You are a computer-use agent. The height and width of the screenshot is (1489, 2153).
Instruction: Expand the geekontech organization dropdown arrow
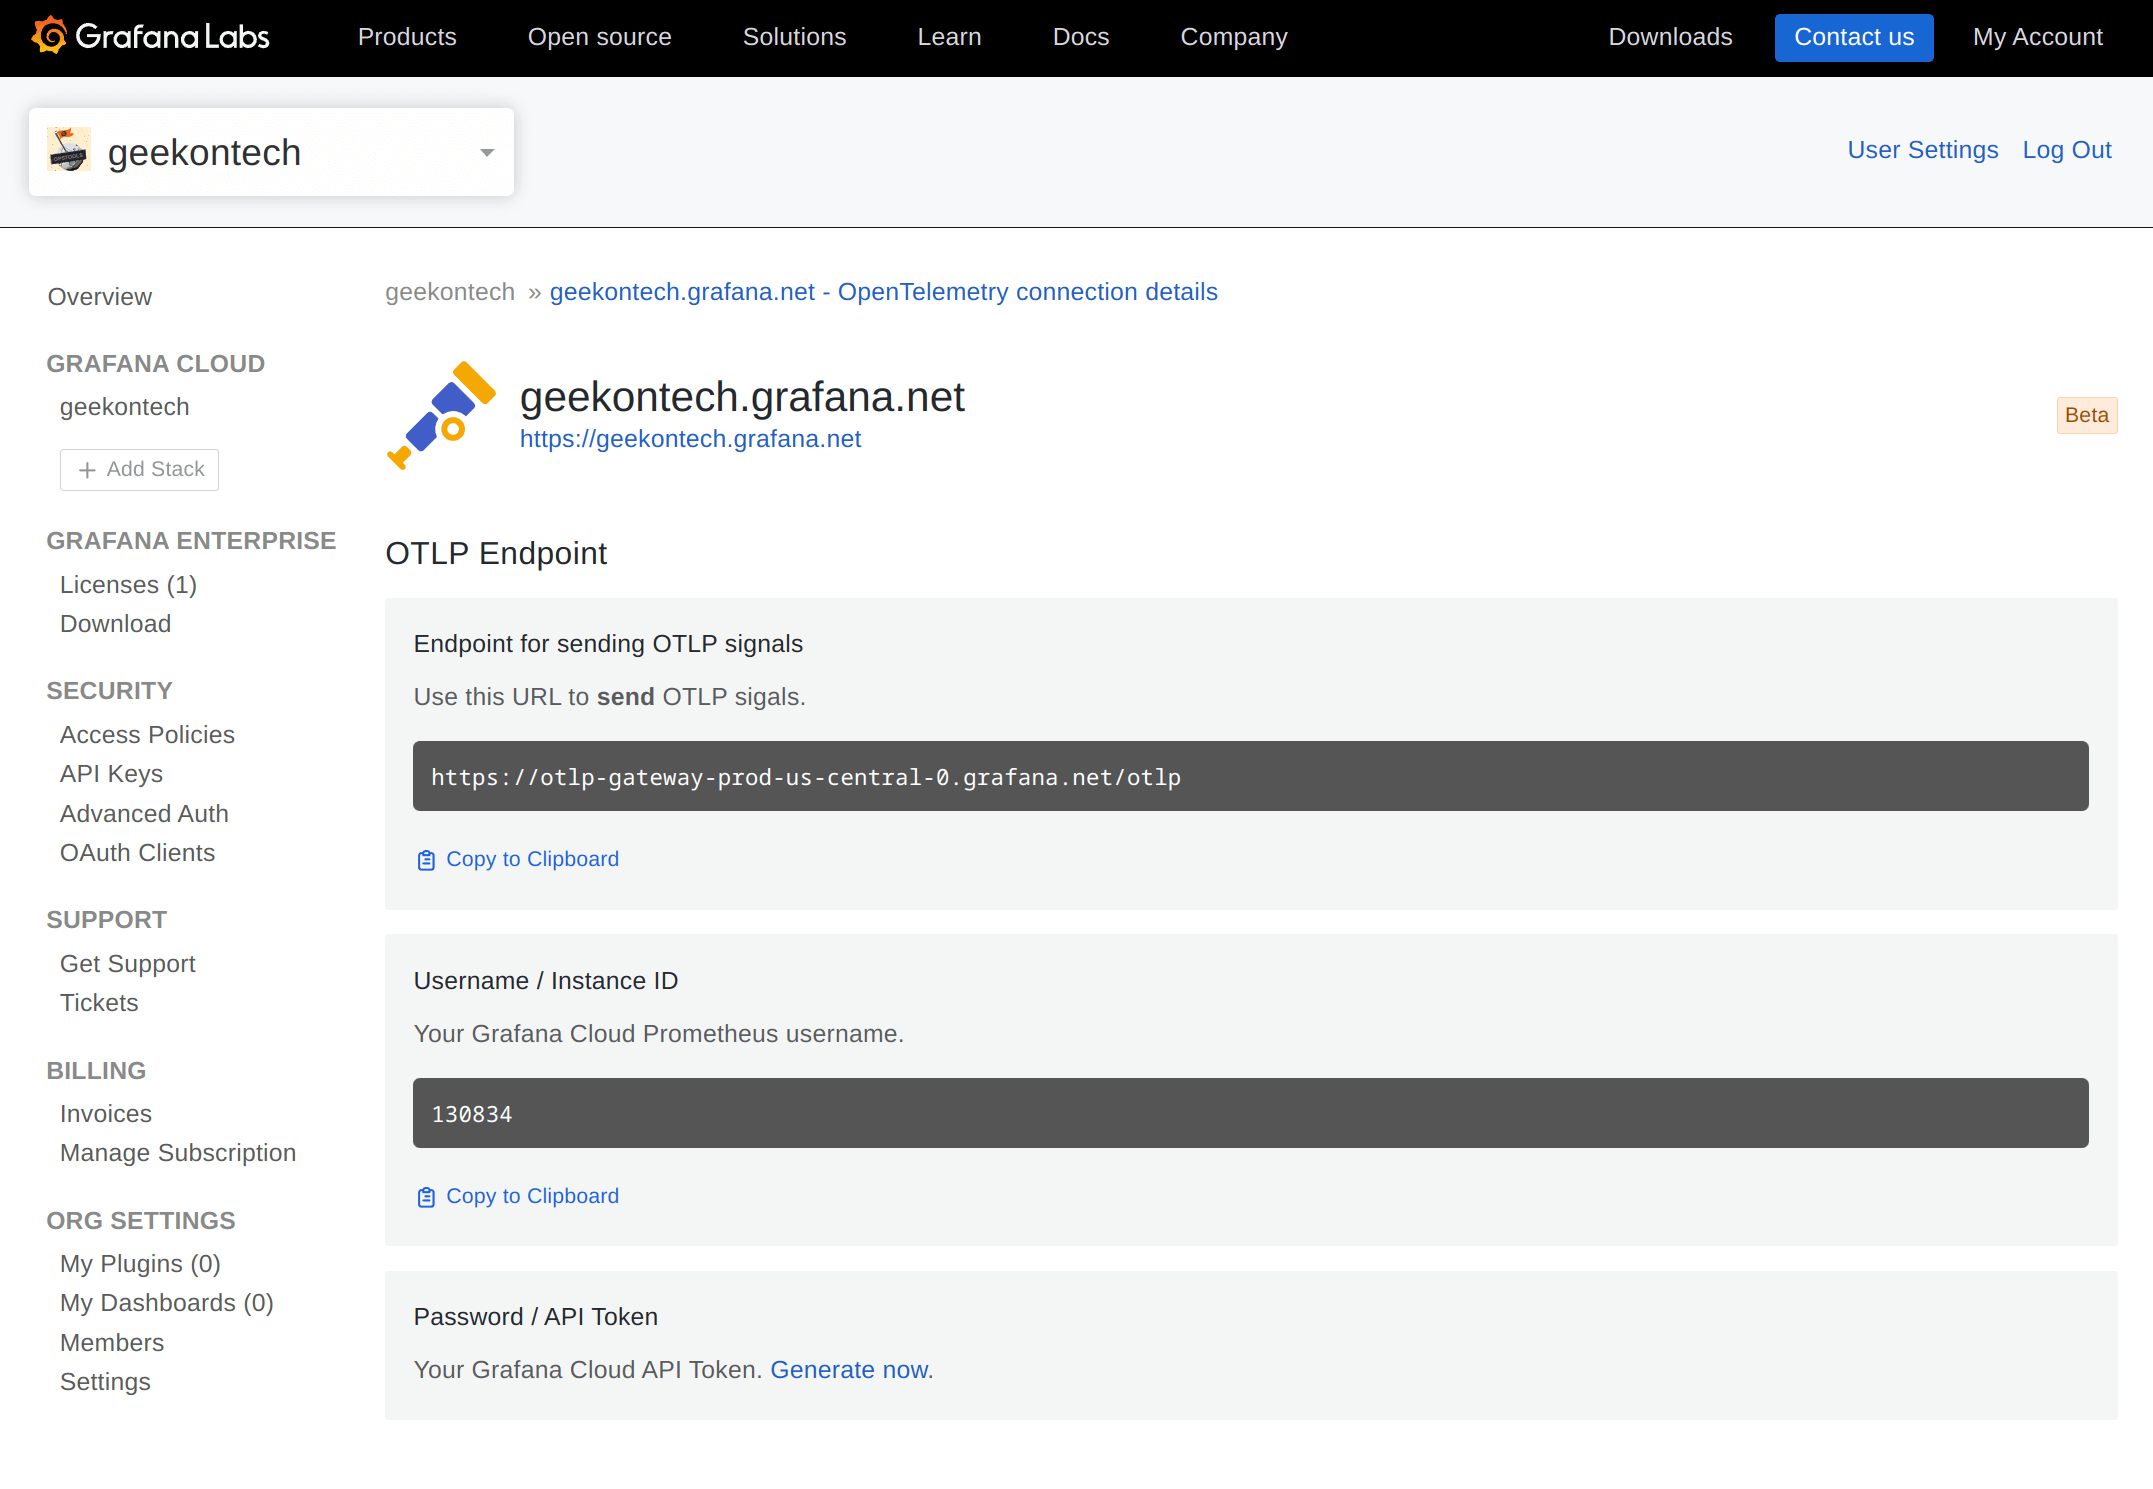tap(487, 153)
